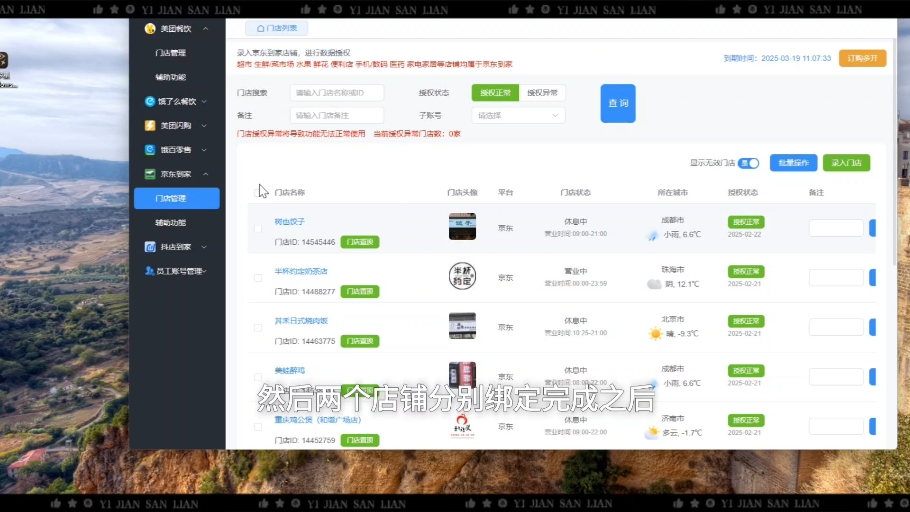Click the 授权状态 column header
Viewport: 910px width, 512px height.
click(743, 192)
